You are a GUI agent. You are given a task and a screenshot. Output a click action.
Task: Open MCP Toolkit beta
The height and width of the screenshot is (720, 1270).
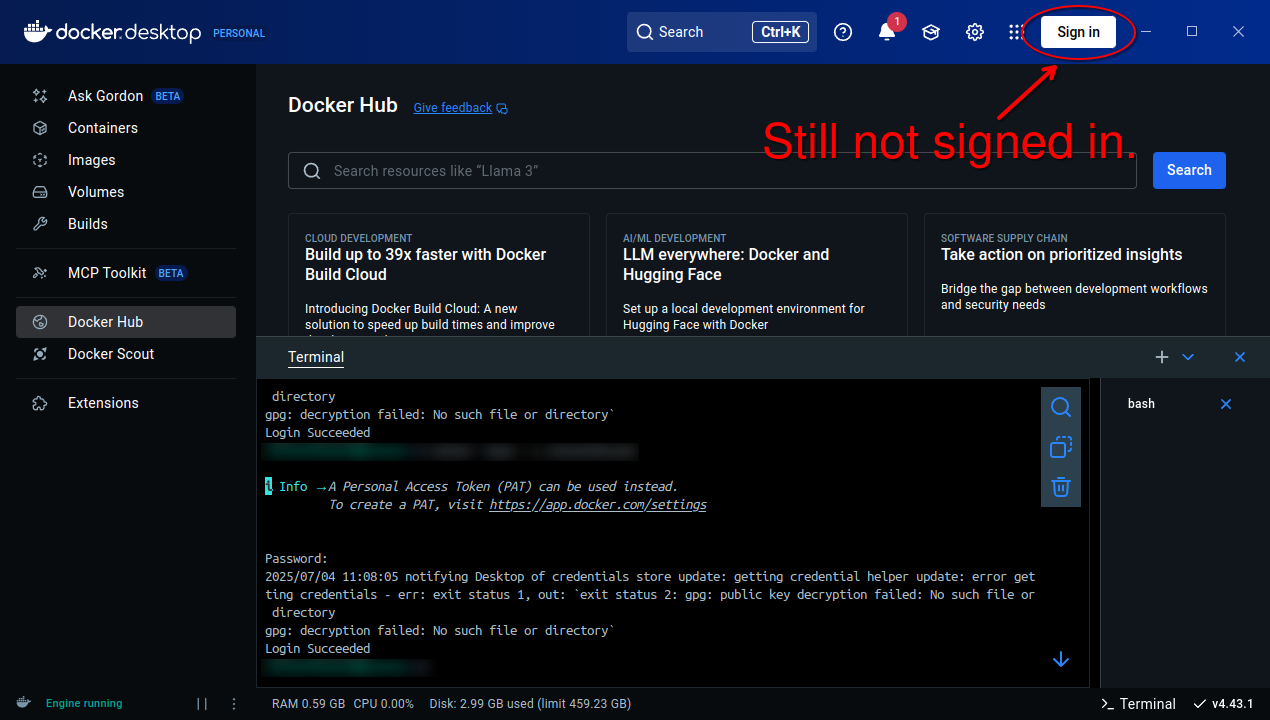click(x=125, y=273)
